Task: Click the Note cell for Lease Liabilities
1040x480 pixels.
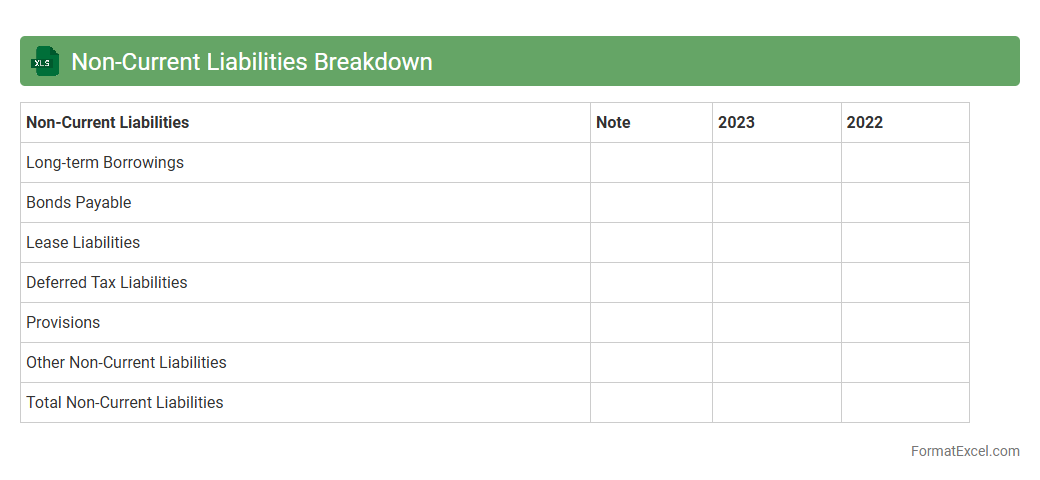Action: (x=651, y=243)
